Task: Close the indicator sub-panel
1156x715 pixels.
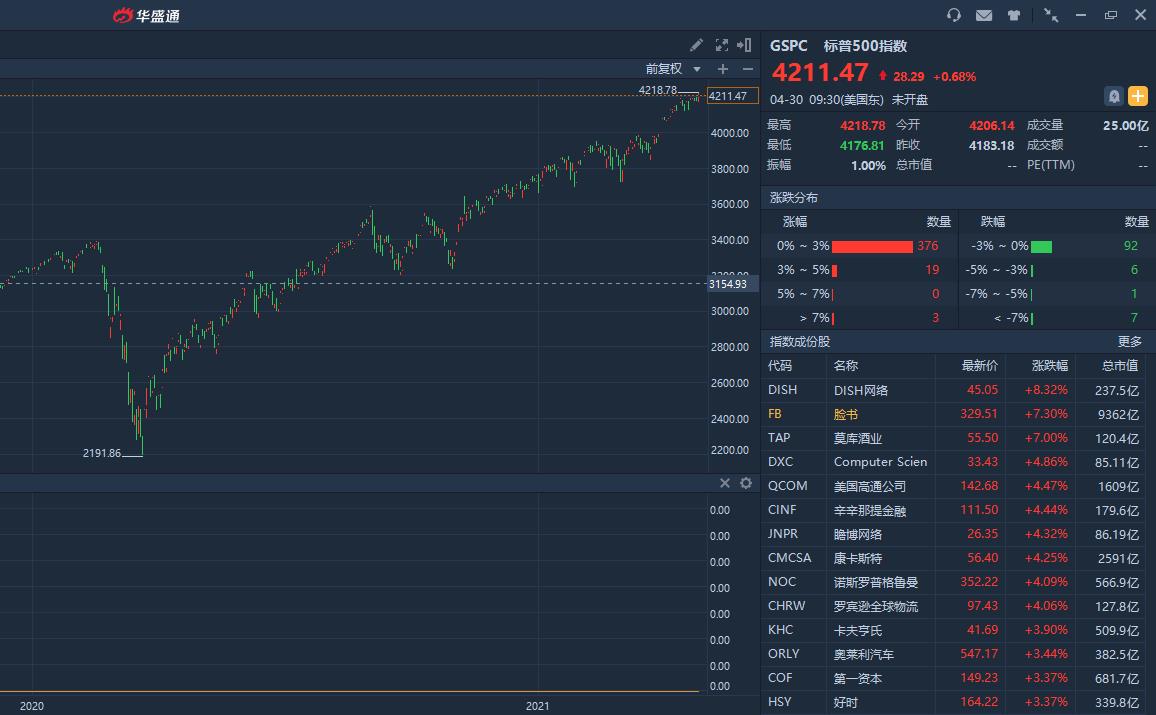Action: coord(725,483)
